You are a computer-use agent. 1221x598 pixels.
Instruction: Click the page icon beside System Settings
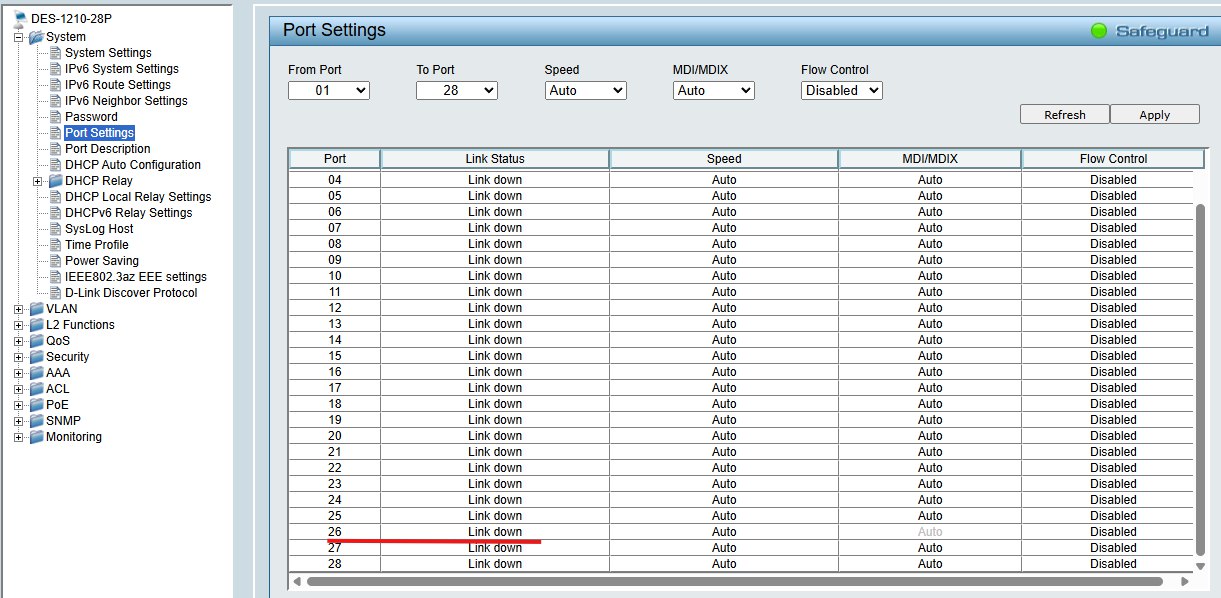[x=56, y=53]
